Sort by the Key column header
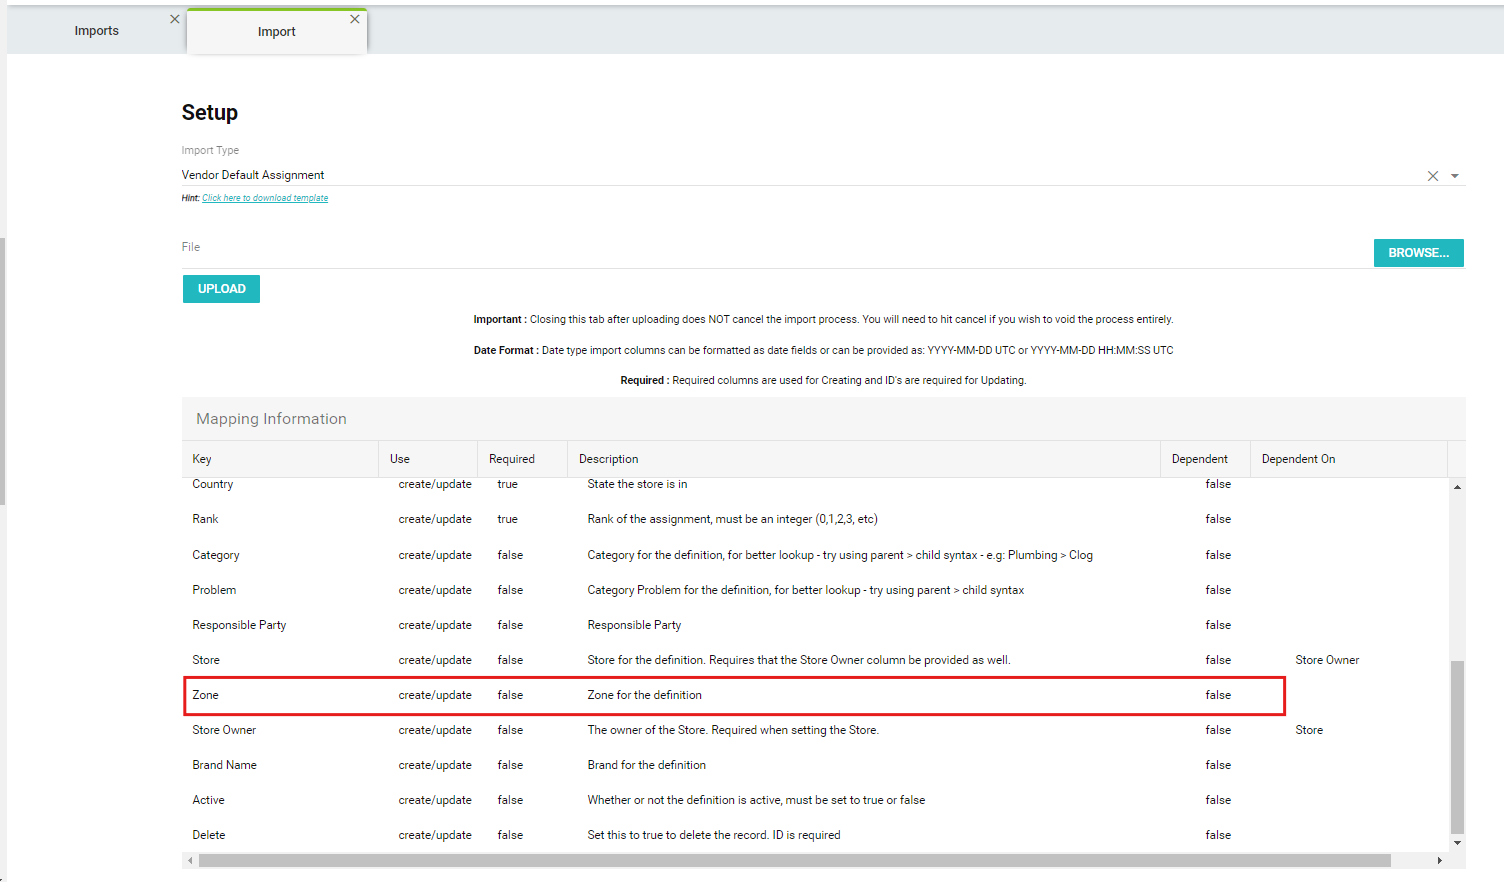 coord(202,459)
